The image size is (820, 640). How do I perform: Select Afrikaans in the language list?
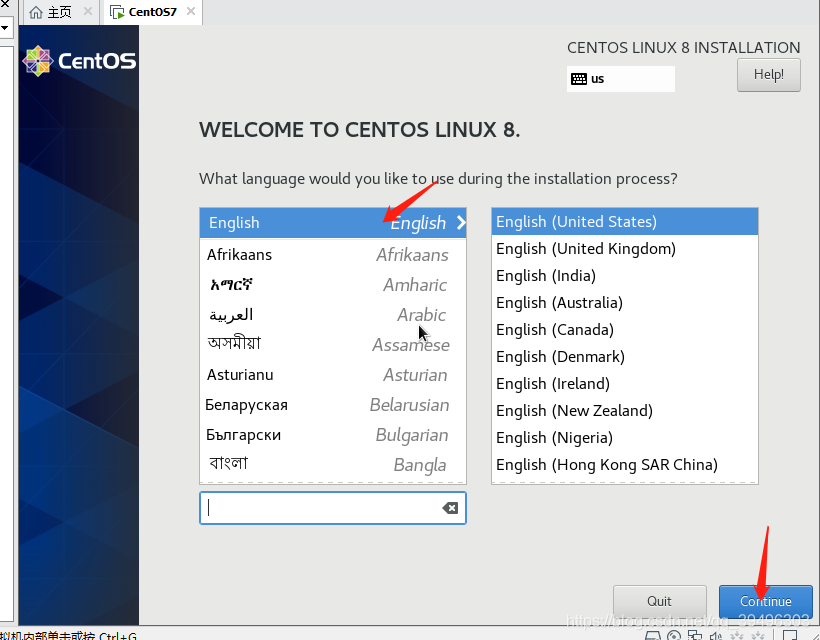click(333, 255)
